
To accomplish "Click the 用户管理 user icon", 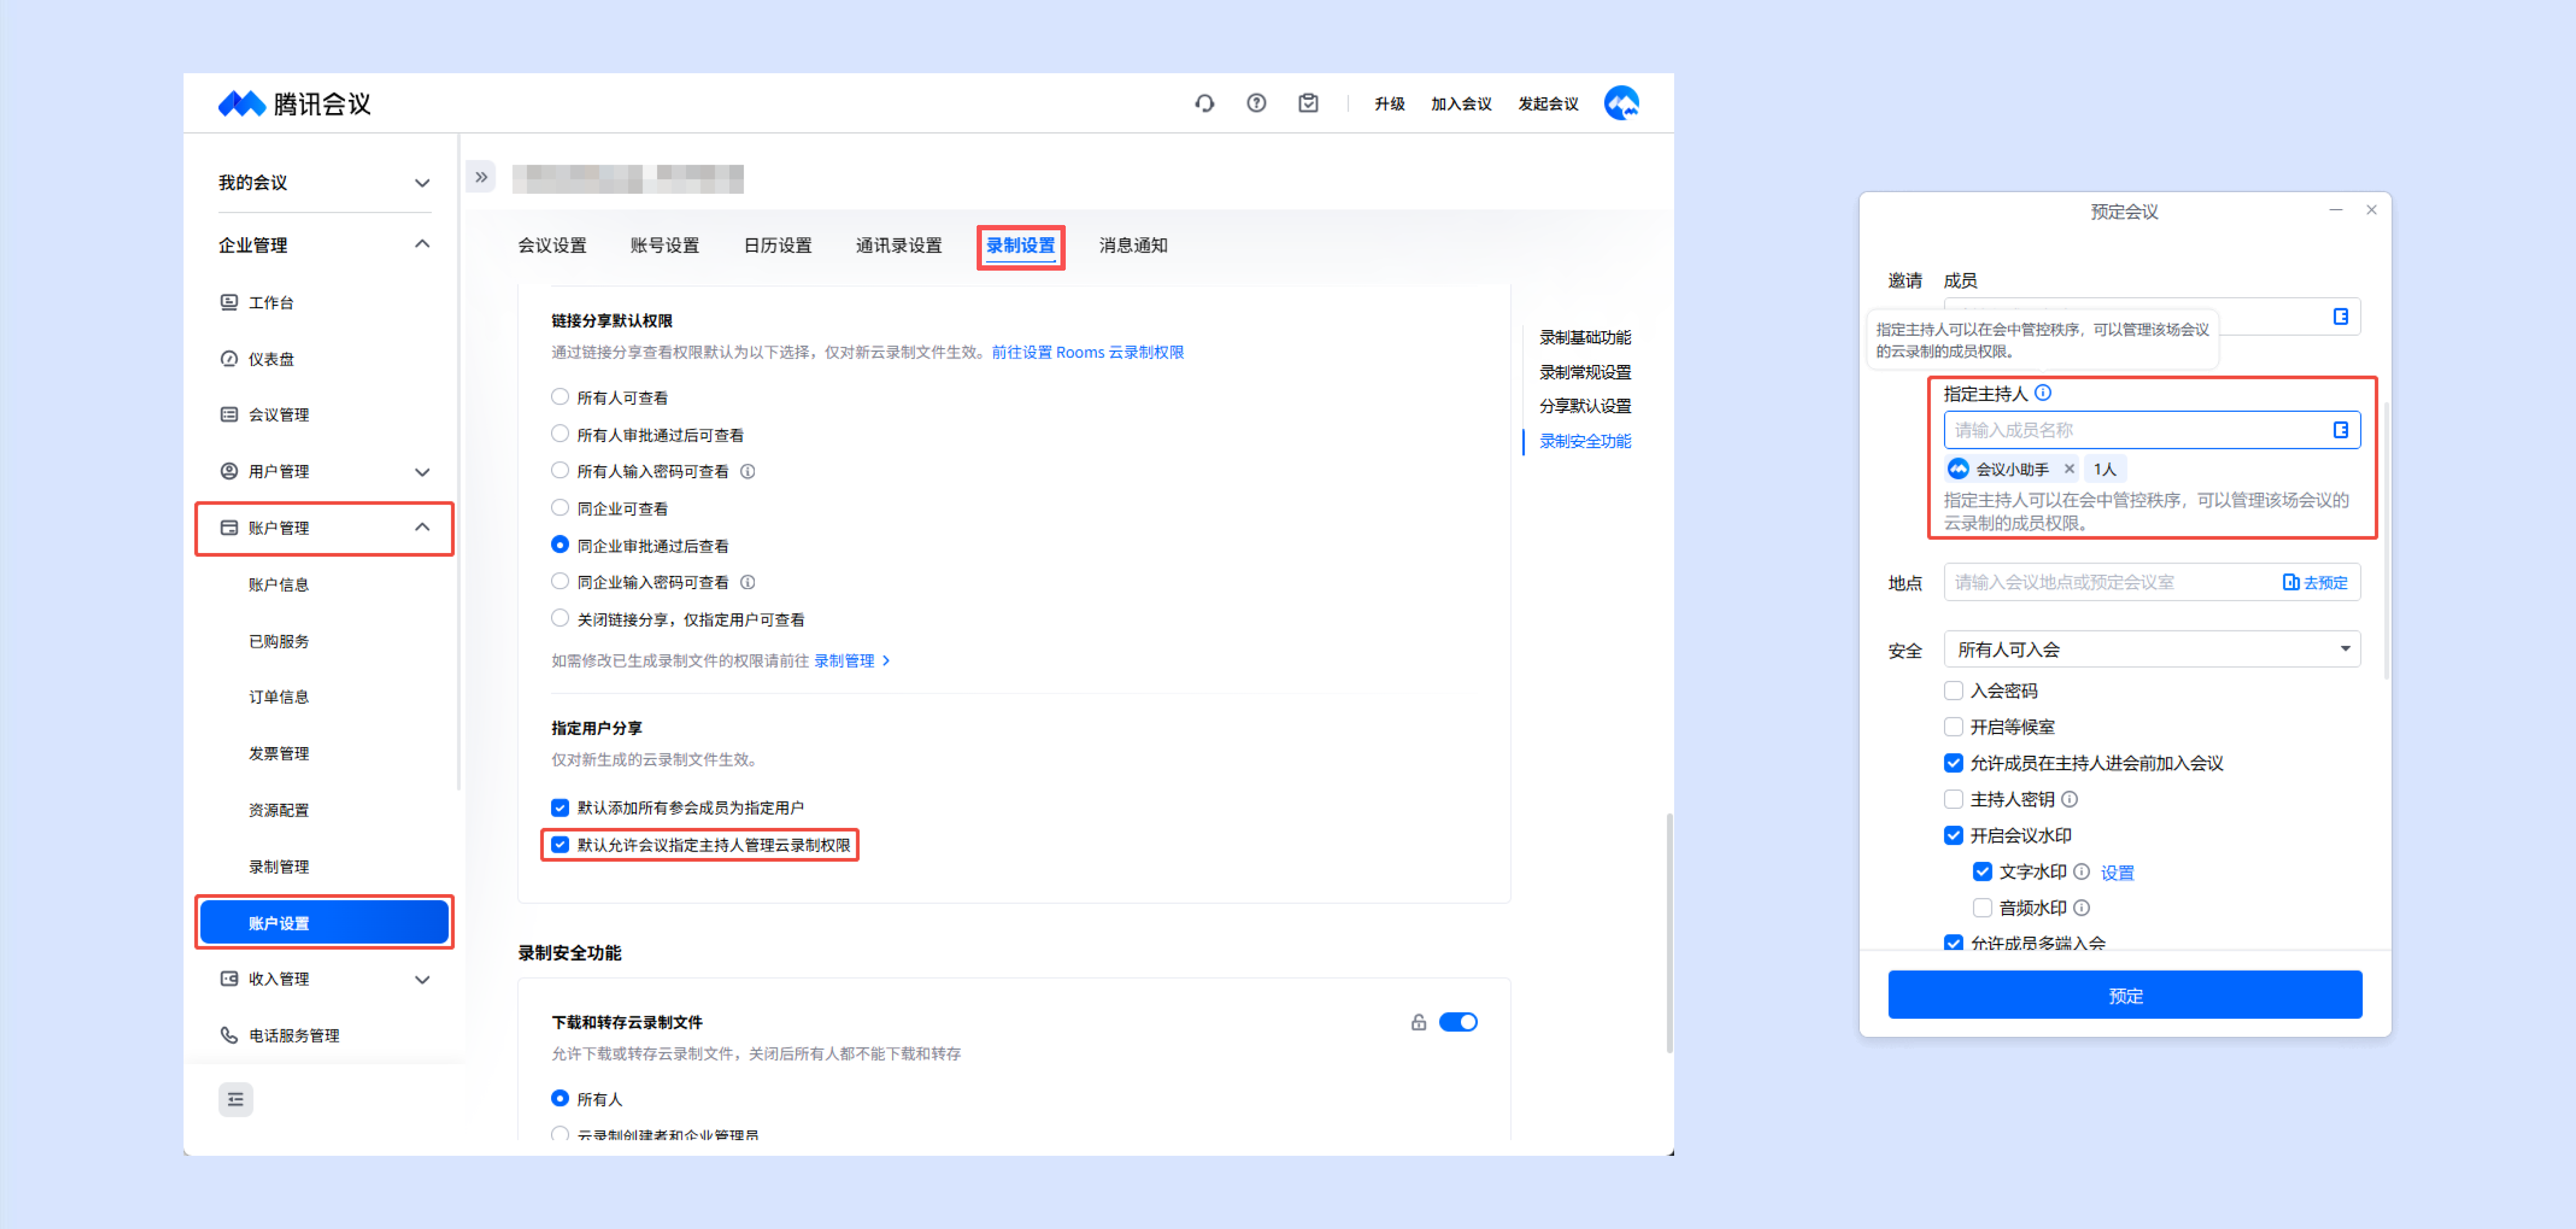I will (x=229, y=471).
